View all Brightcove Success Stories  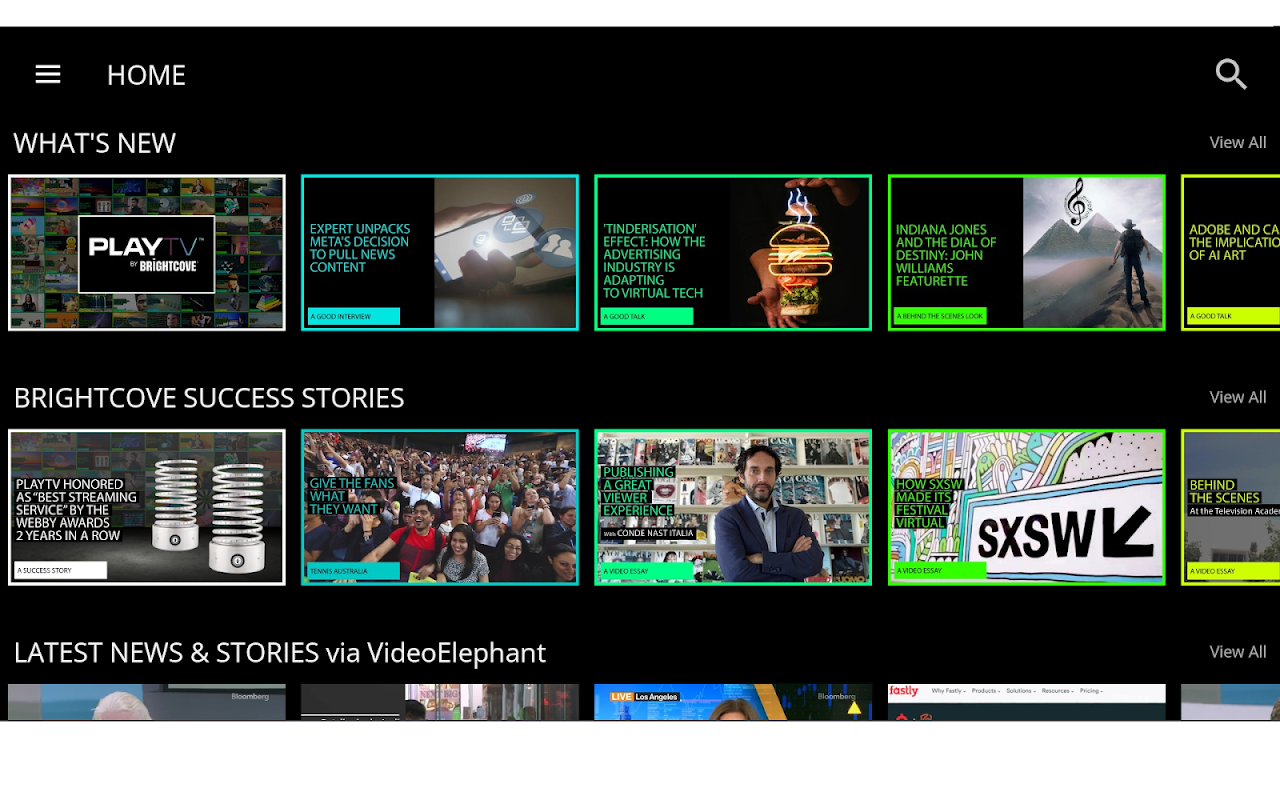(x=1238, y=397)
